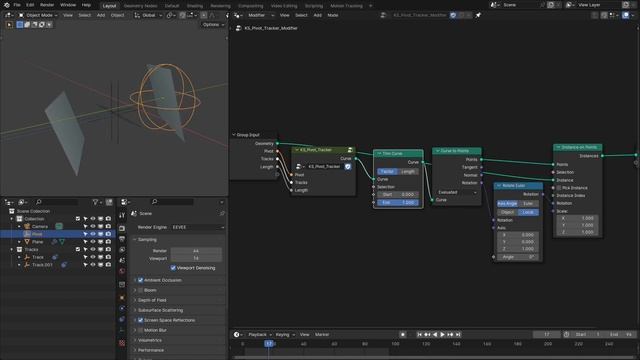Open the Modifier type dropdown in node editor
Screen dimensions: 640x360
pyautogui.click(x=260, y=15)
